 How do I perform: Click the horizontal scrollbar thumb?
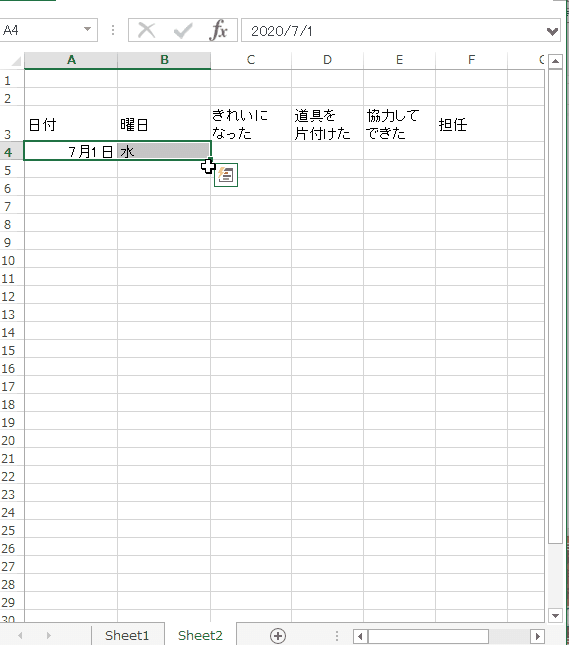(x=428, y=636)
